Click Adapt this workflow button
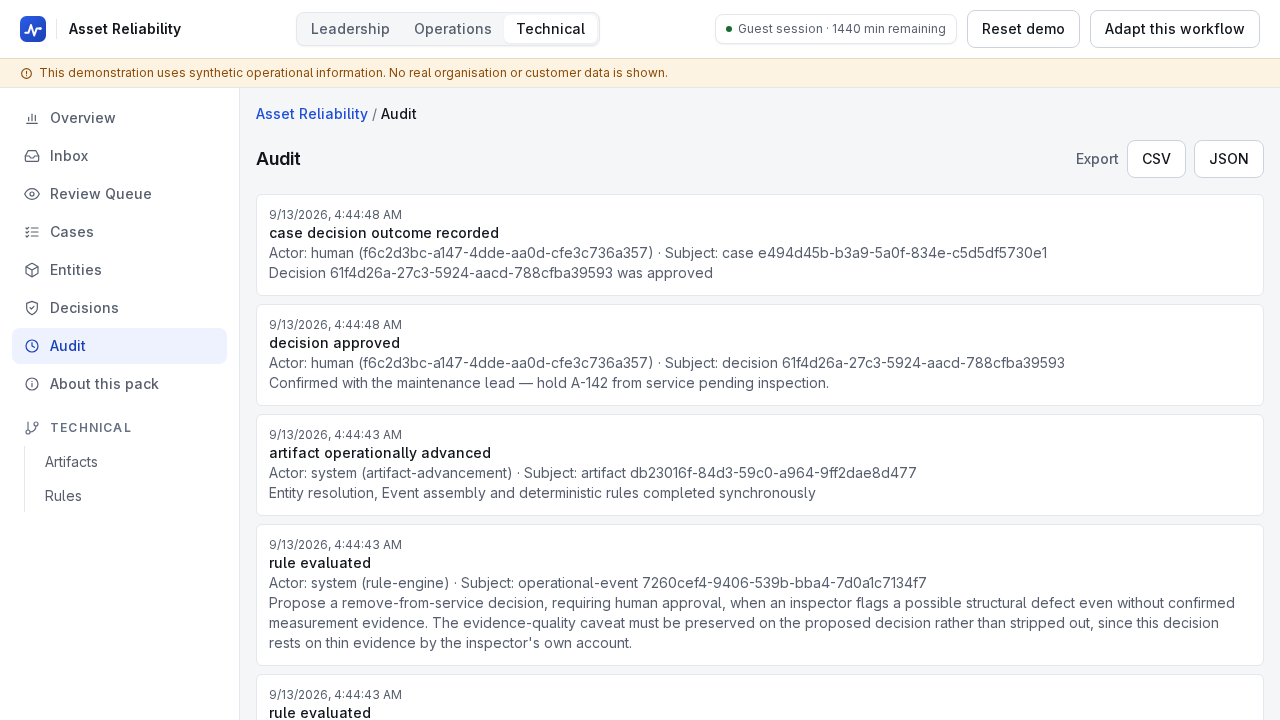 click(1175, 29)
